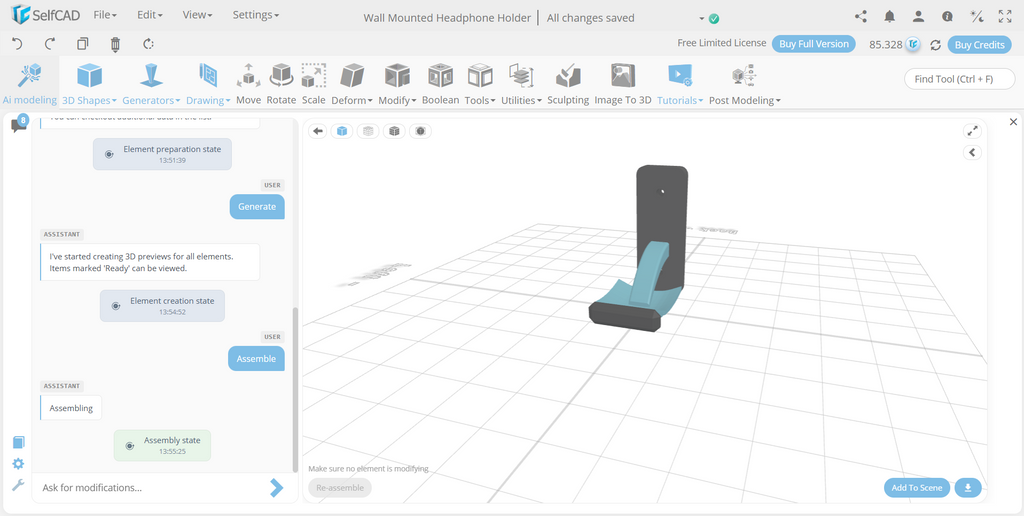This screenshot has width=1024, height=516.
Task: Click the fullscreen icon
Action: (x=1004, y=17)
